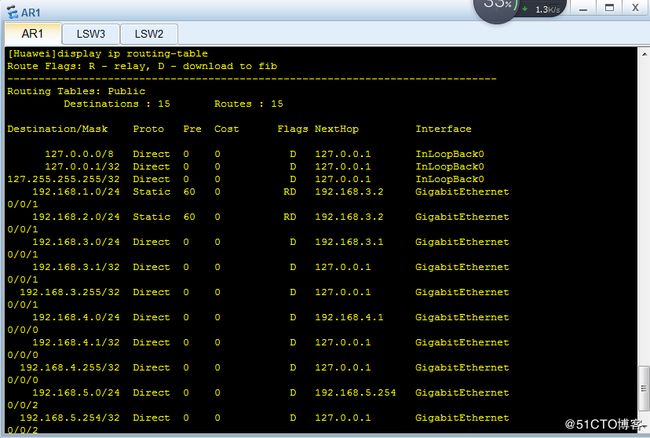Click destination 192.168.1.0/24
650x438 pixels.
[x=76, y=192]
